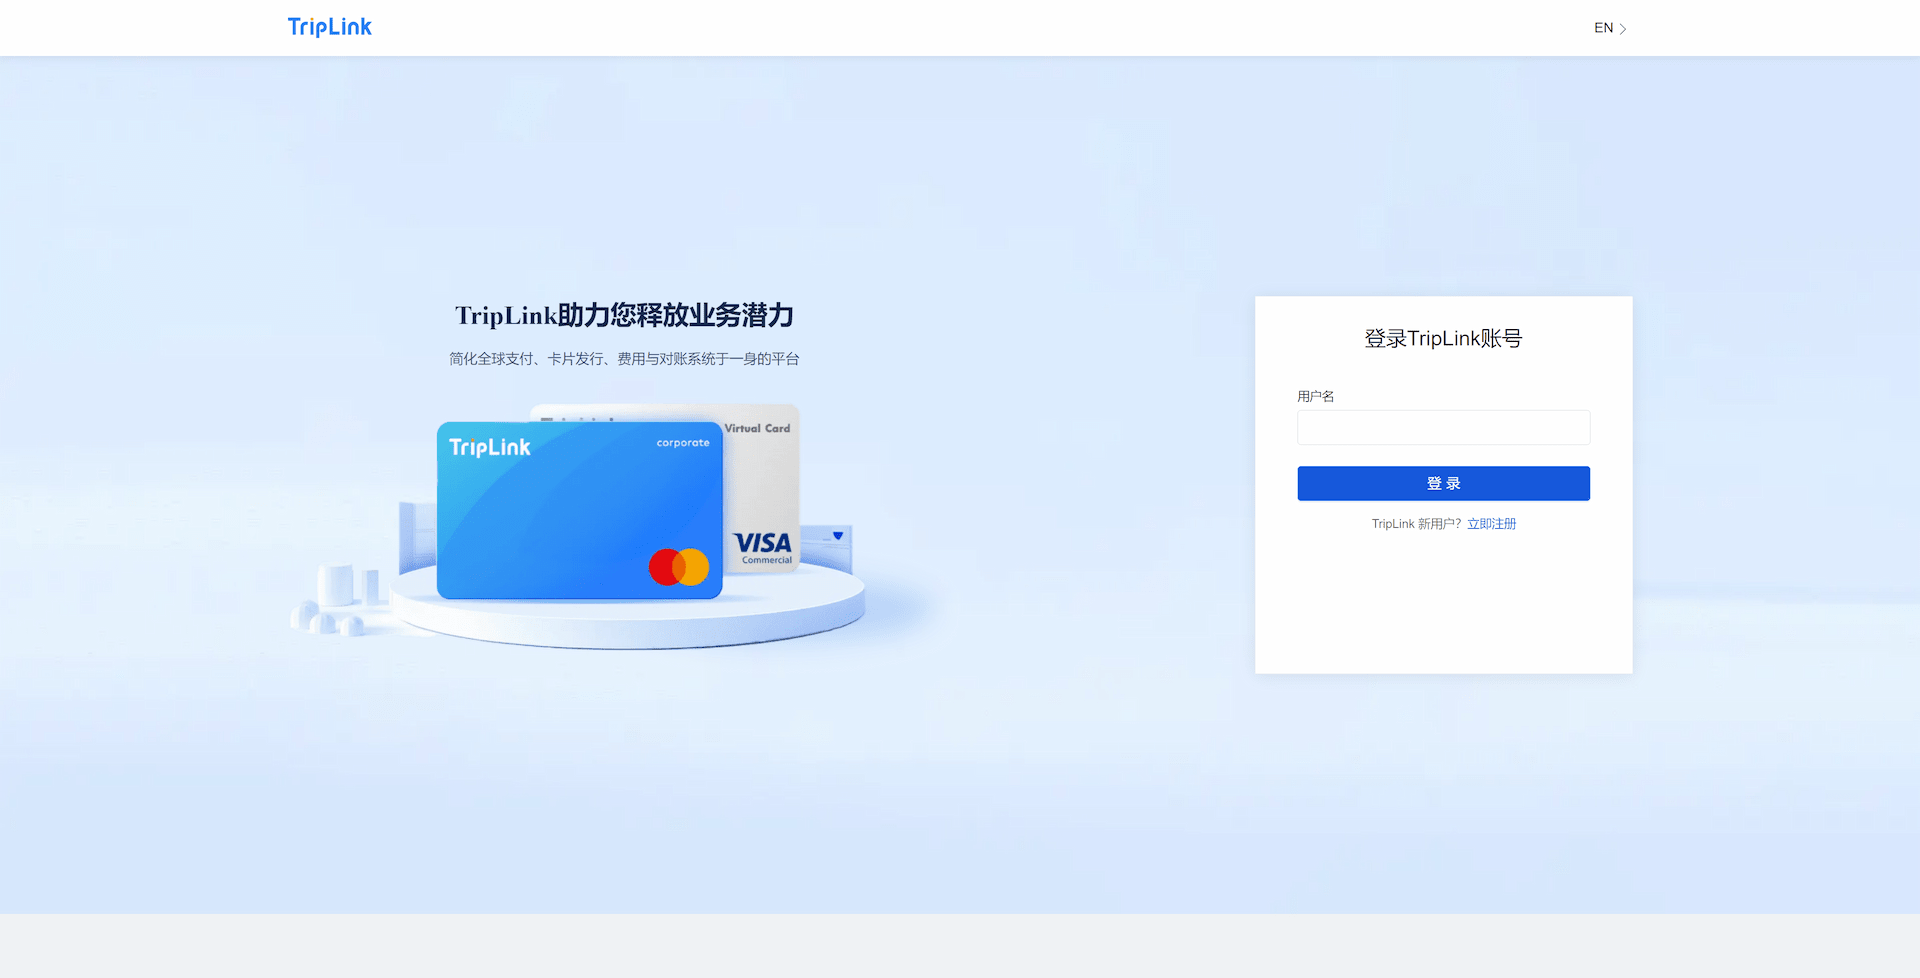Open the 立即注册 register link
This screenshot has width=1920, height=978.
coord(1491,524)
